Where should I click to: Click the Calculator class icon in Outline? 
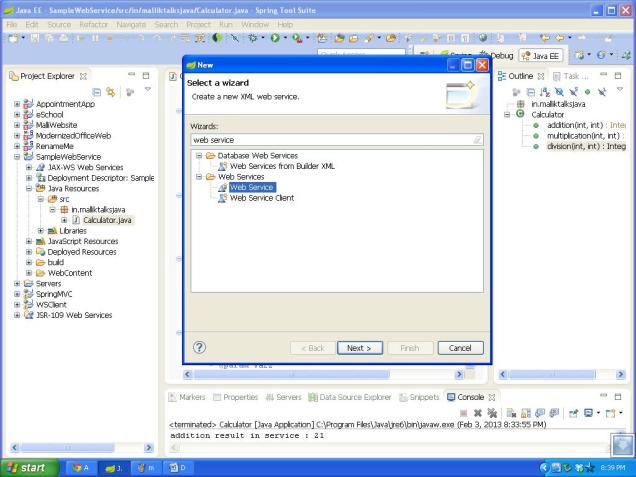point(521,113)
